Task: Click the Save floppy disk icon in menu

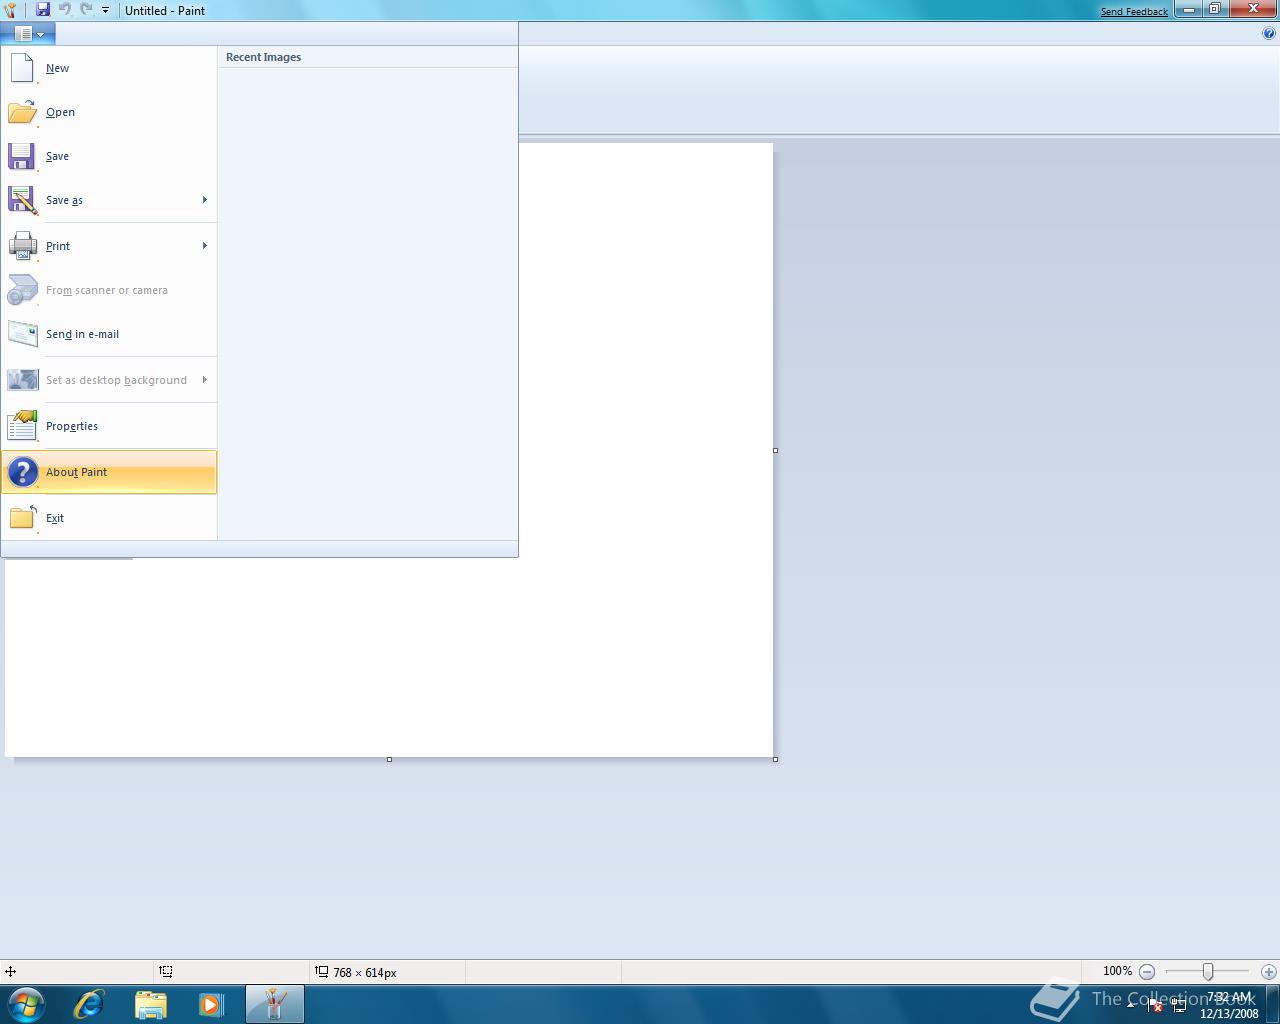Action: (x=22, y=156)
